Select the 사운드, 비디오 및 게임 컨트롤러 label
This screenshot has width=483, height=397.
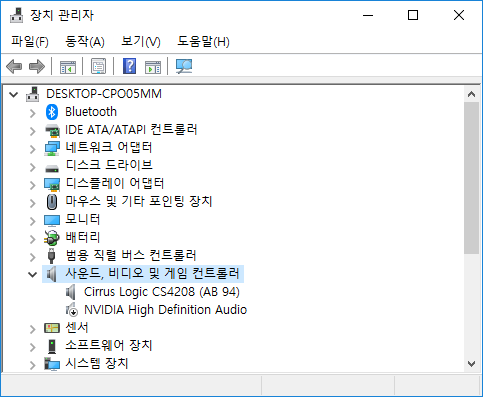(152, 274)
